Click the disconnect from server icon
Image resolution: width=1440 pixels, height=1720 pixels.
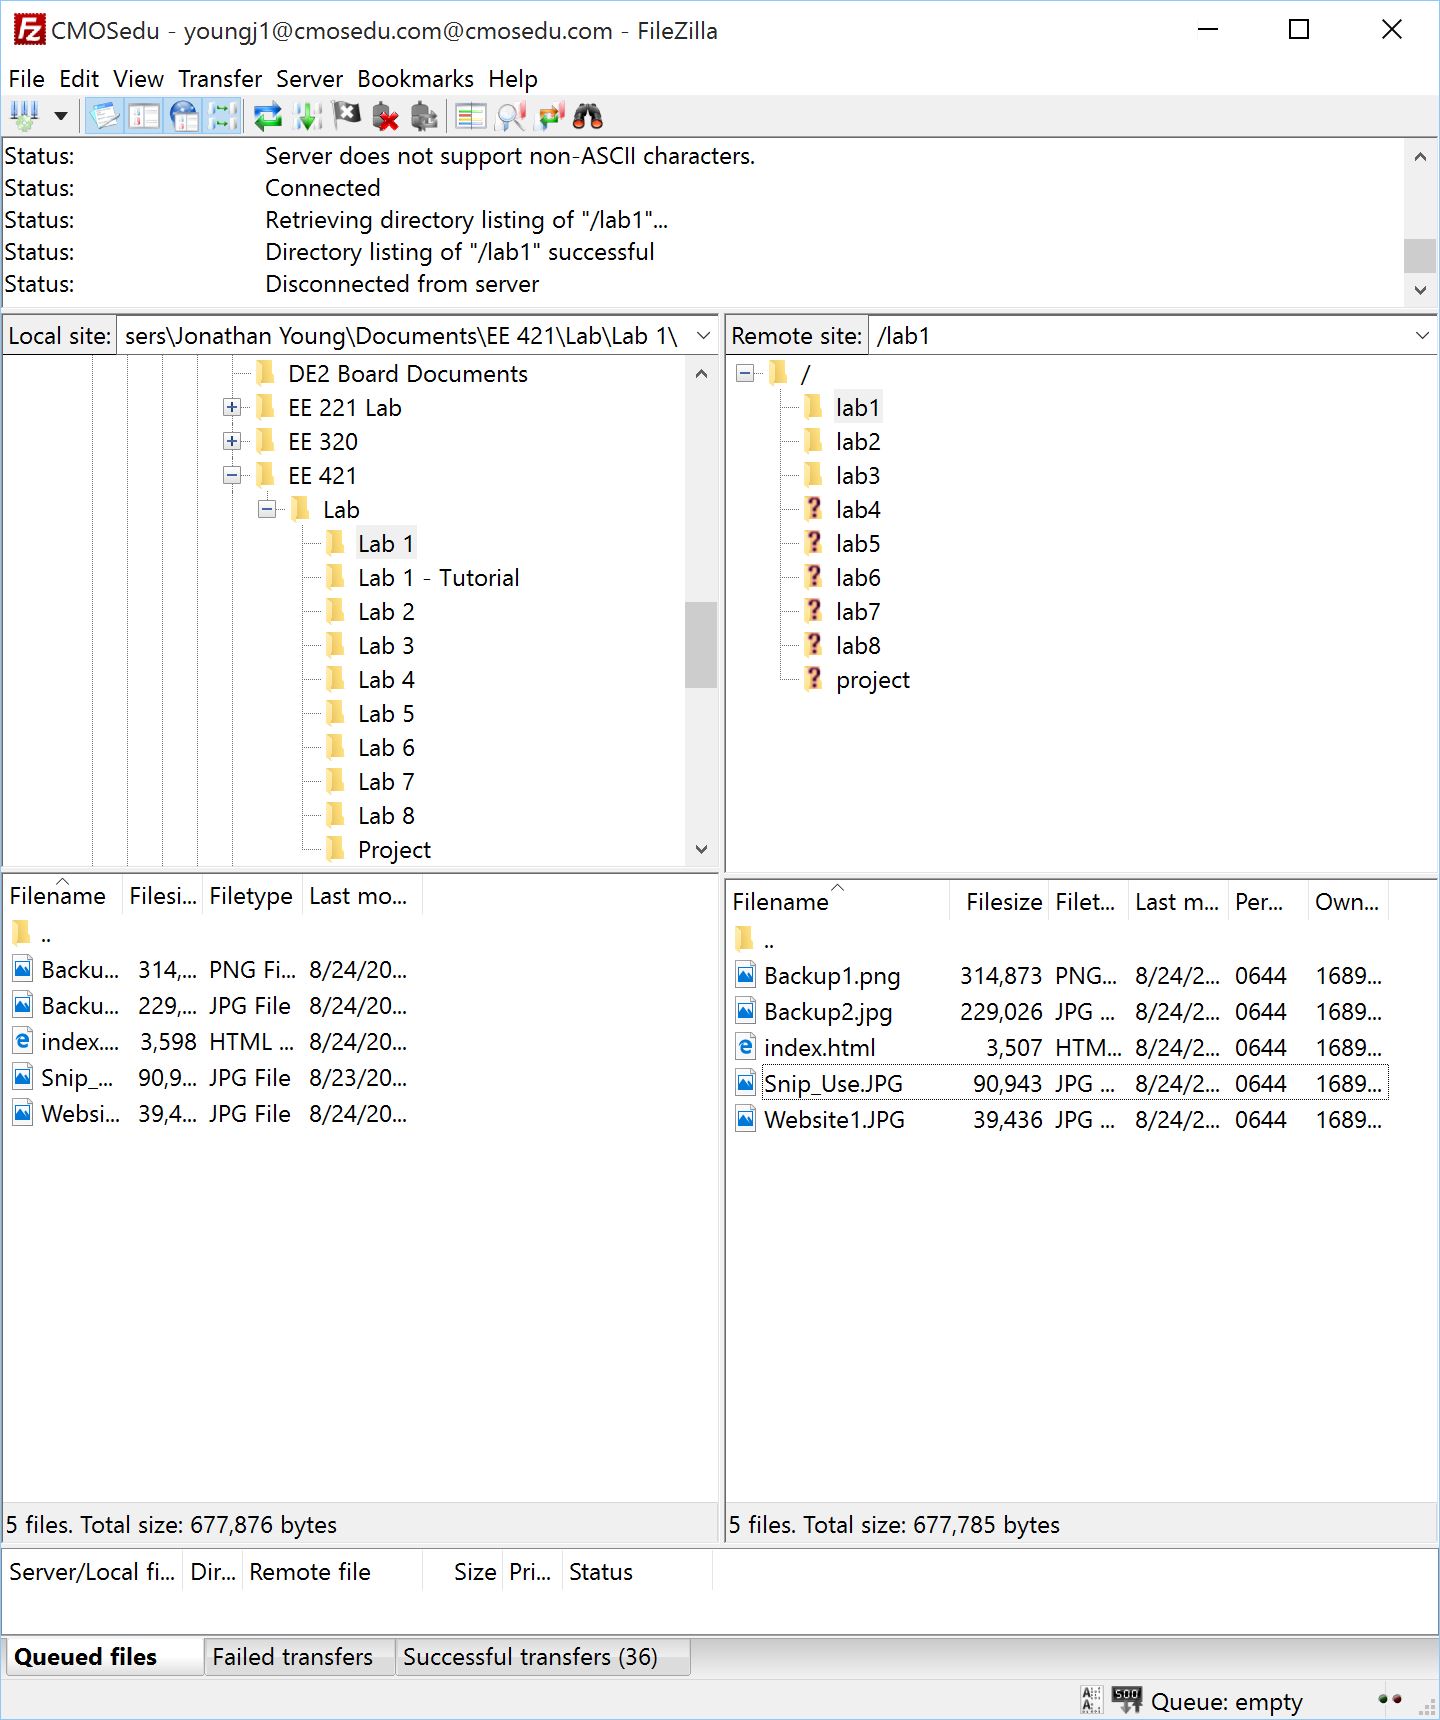click(x=386, y=117)
